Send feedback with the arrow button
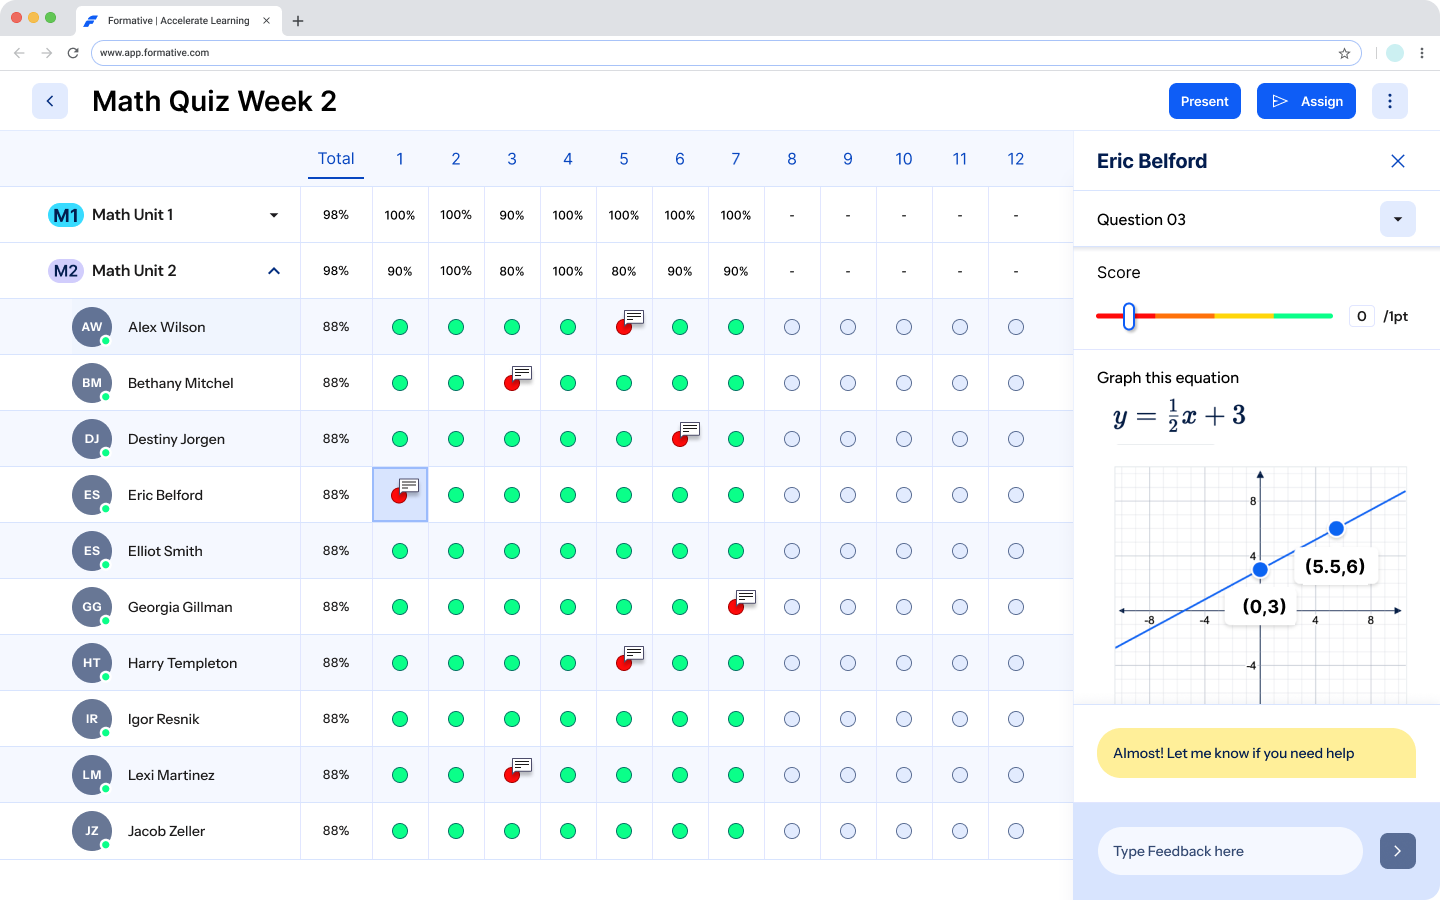The height and width of the screenshot is (900, 1440). (x=1397, y=851)
